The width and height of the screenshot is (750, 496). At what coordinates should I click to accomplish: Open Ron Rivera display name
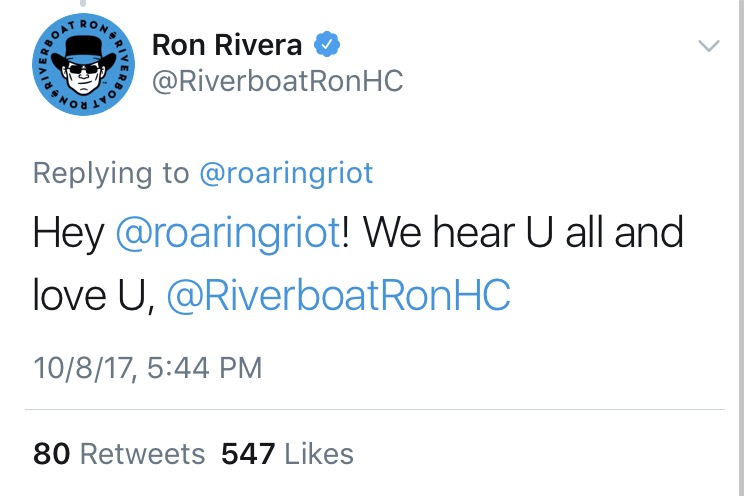point(227,45)
